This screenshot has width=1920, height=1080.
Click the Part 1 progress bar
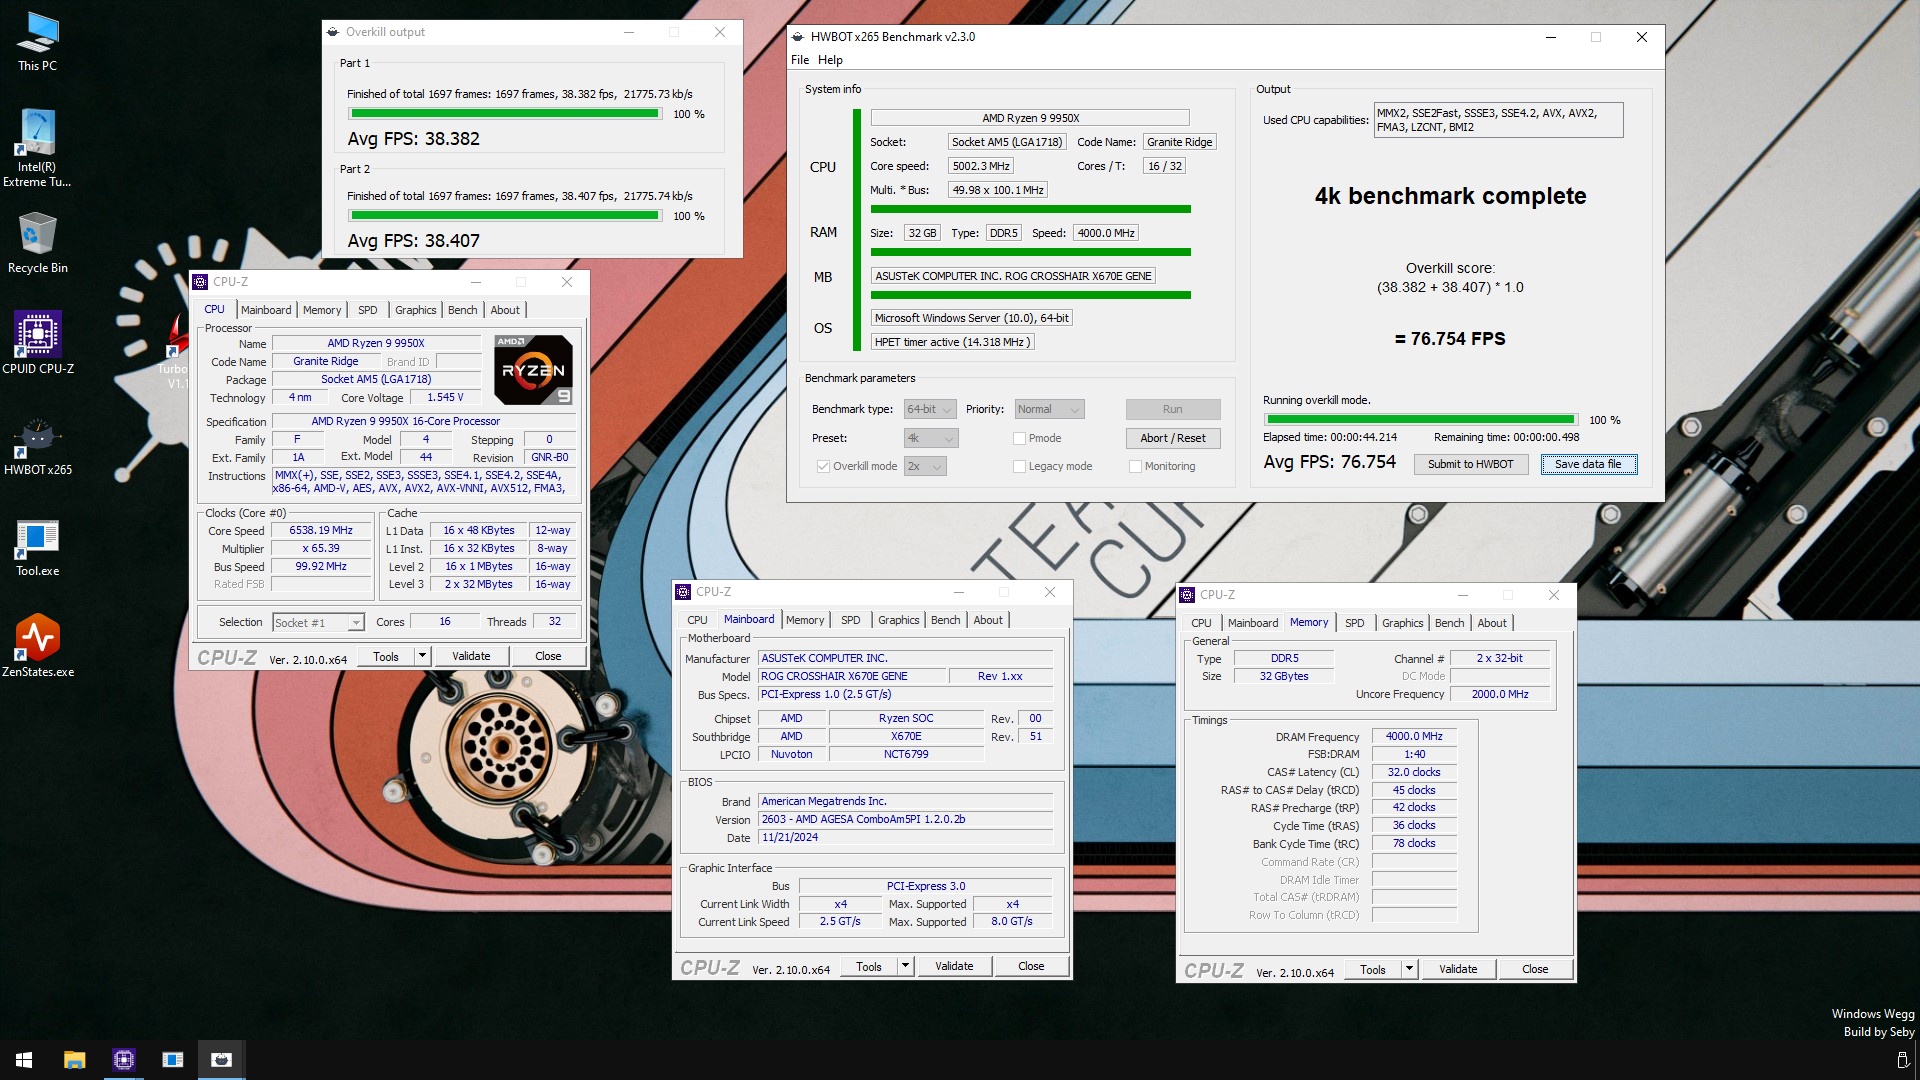[506, 114]
